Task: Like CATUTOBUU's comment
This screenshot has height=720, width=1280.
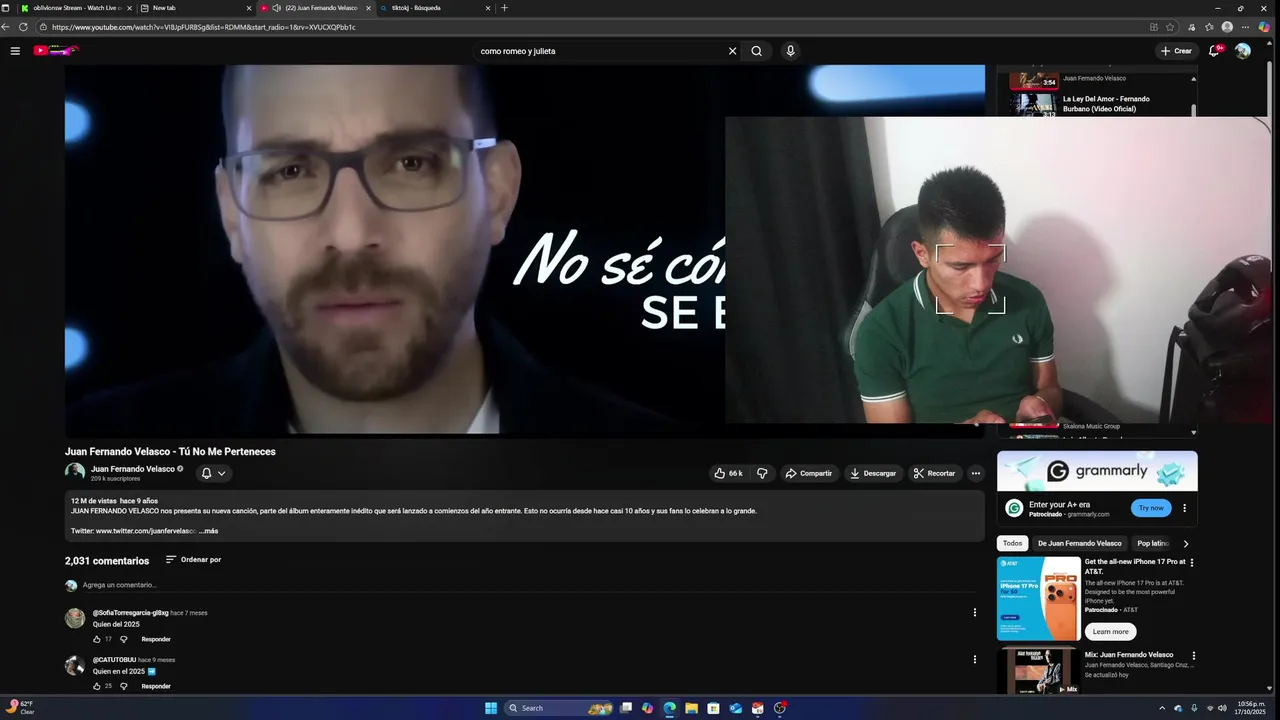Action: coord(97,686)
